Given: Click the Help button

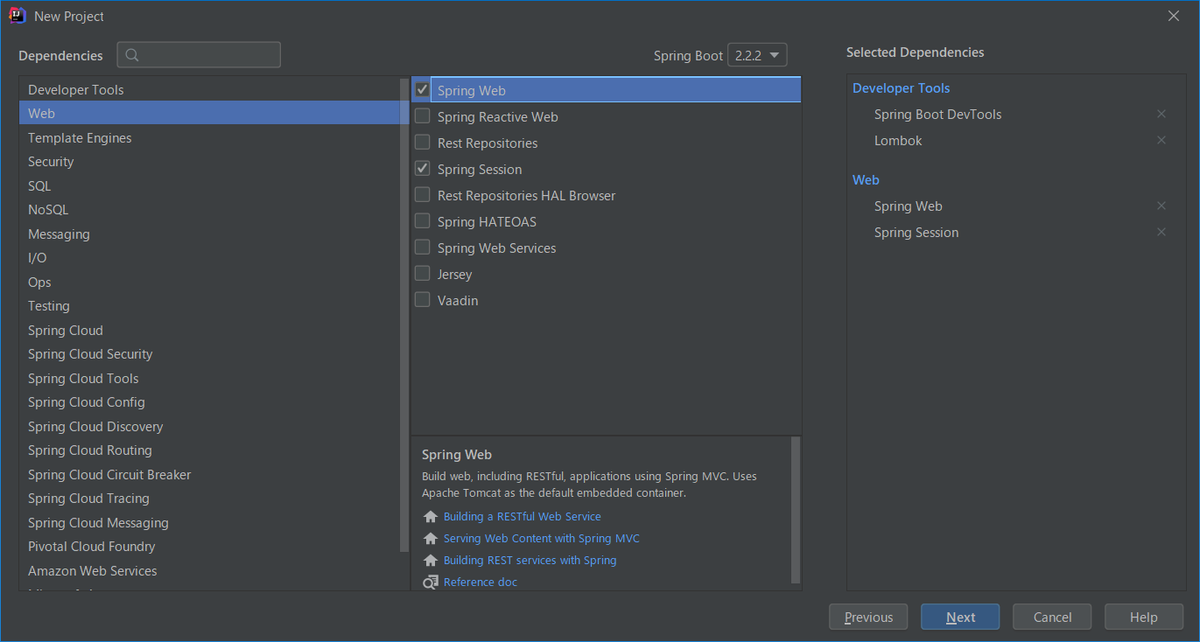Looking at the screenshot, I should [1143, 617].
